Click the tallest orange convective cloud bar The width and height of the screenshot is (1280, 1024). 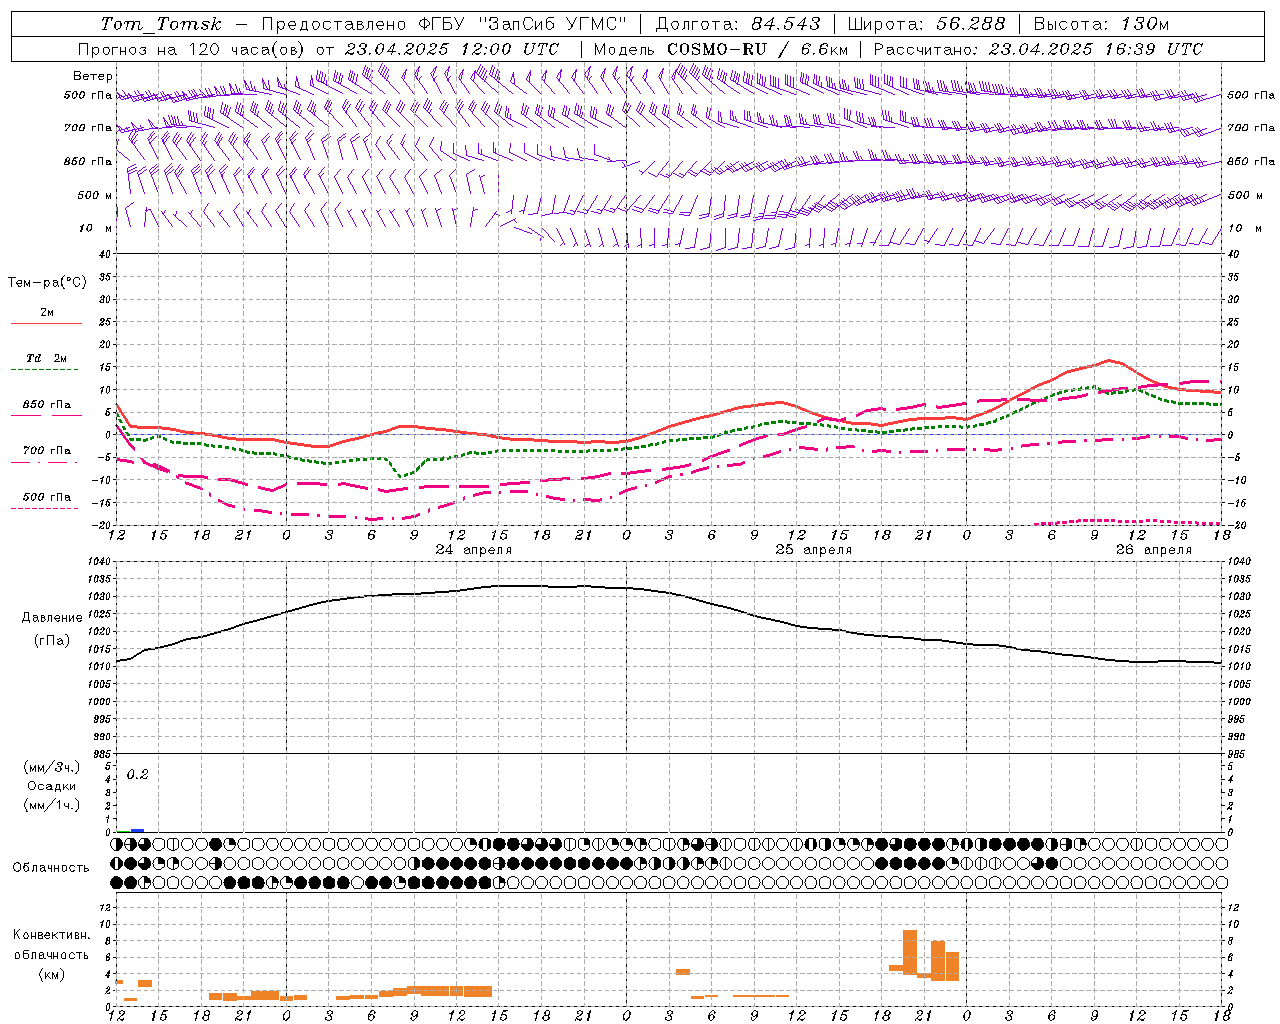pyautogui.click(x=910, y=952)
